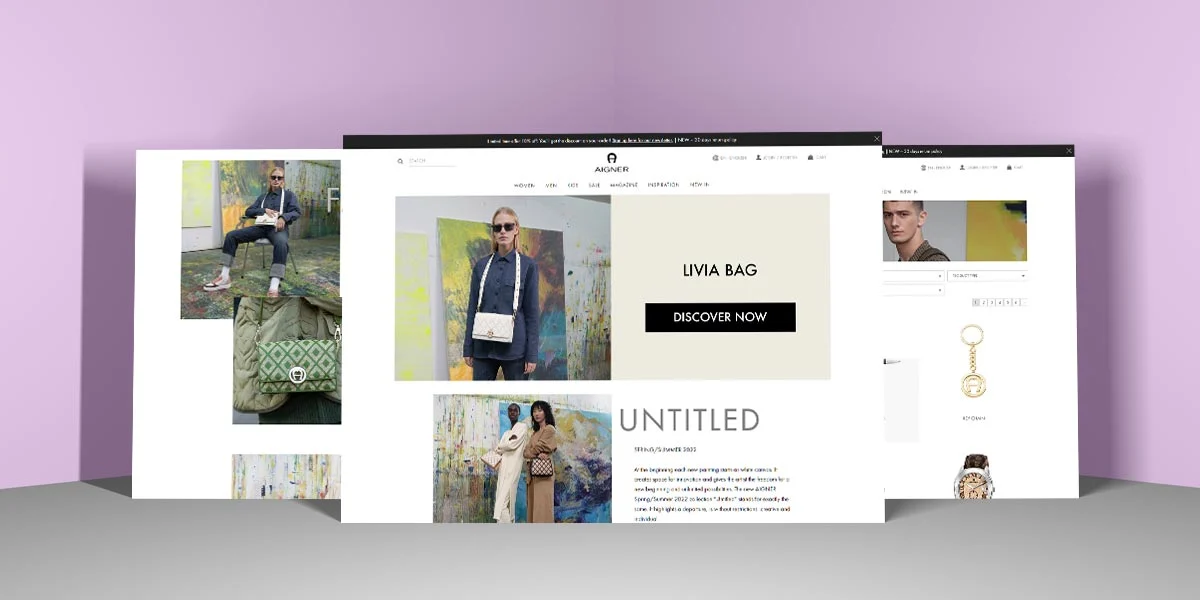Viewport: 1200px width, 600px height.
Task: Click the cart icon on the right page
Action: [1009, 167]
